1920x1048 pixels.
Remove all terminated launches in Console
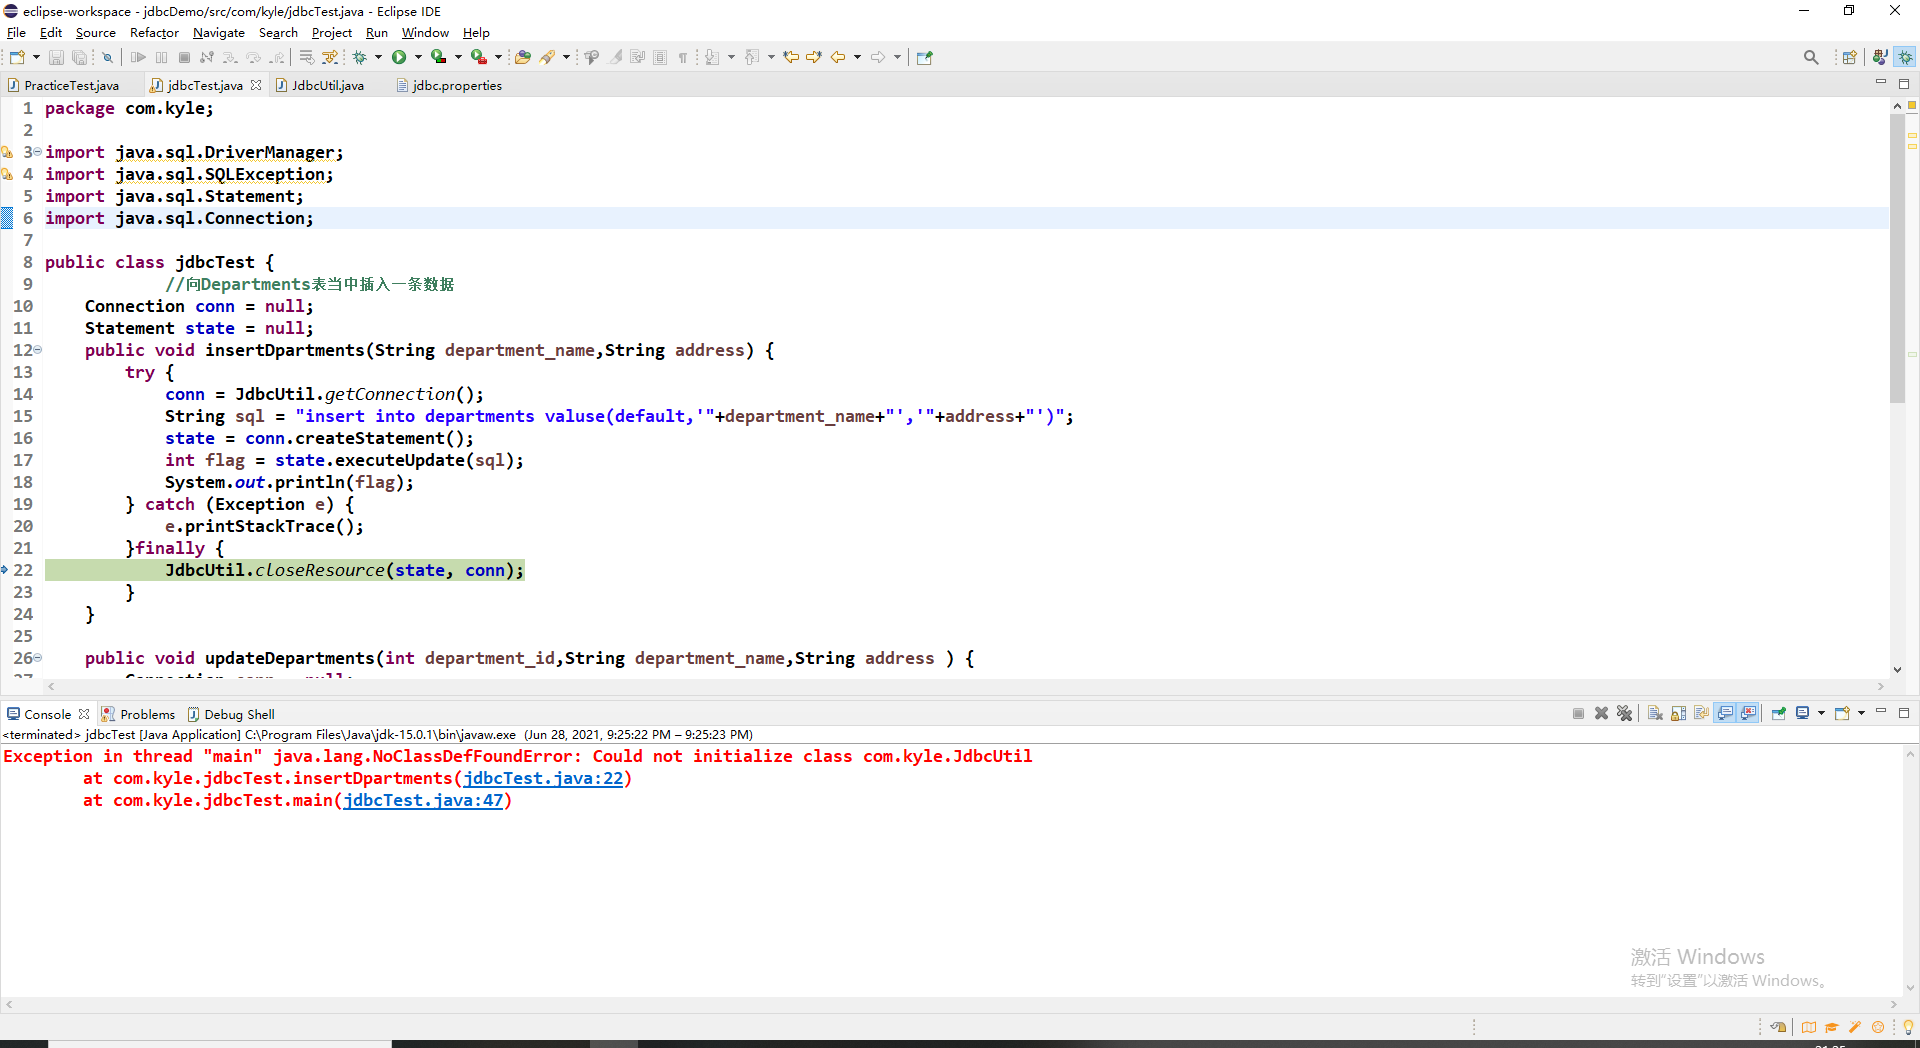(1624, 713)
